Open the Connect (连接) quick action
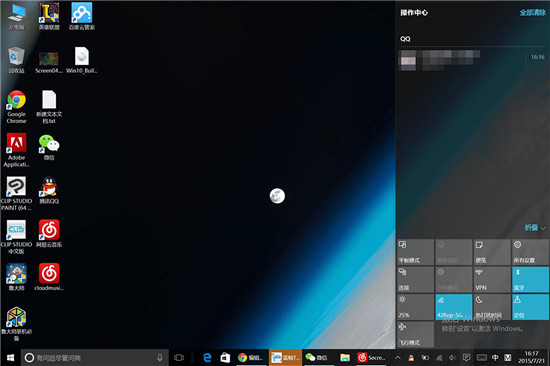The height and width of the screenshot is (366, 550). 416,279
